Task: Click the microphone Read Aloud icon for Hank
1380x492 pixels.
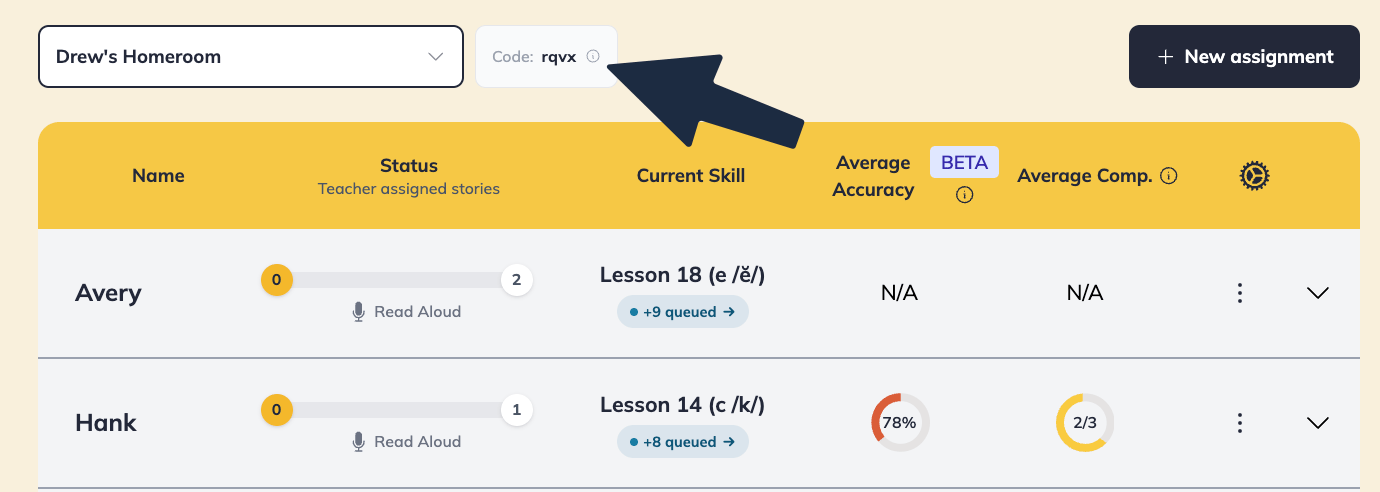Action: [x=358, y=442]
